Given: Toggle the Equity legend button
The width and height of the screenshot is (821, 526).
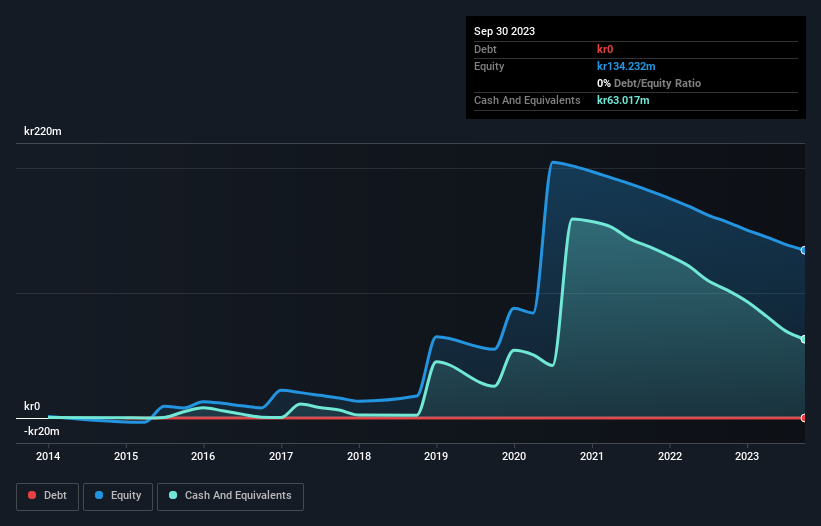Looking at the screenshot, I should click(118, 496).
